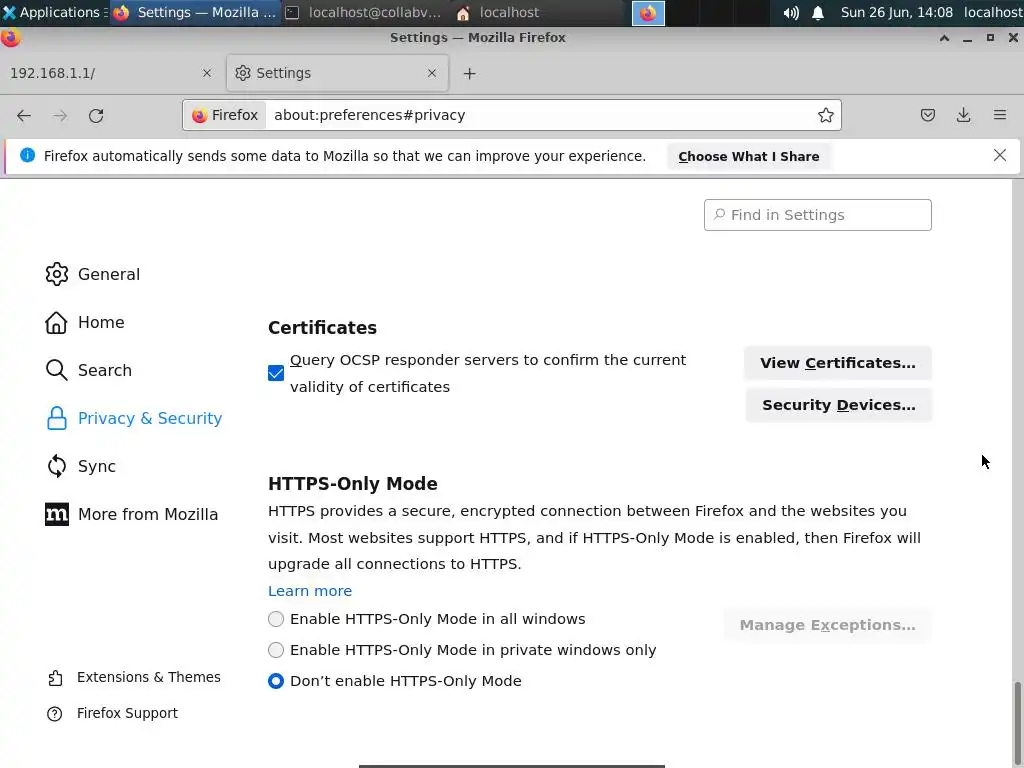
Task: Bookmark this page with star icon
Action: coord(826,115)
